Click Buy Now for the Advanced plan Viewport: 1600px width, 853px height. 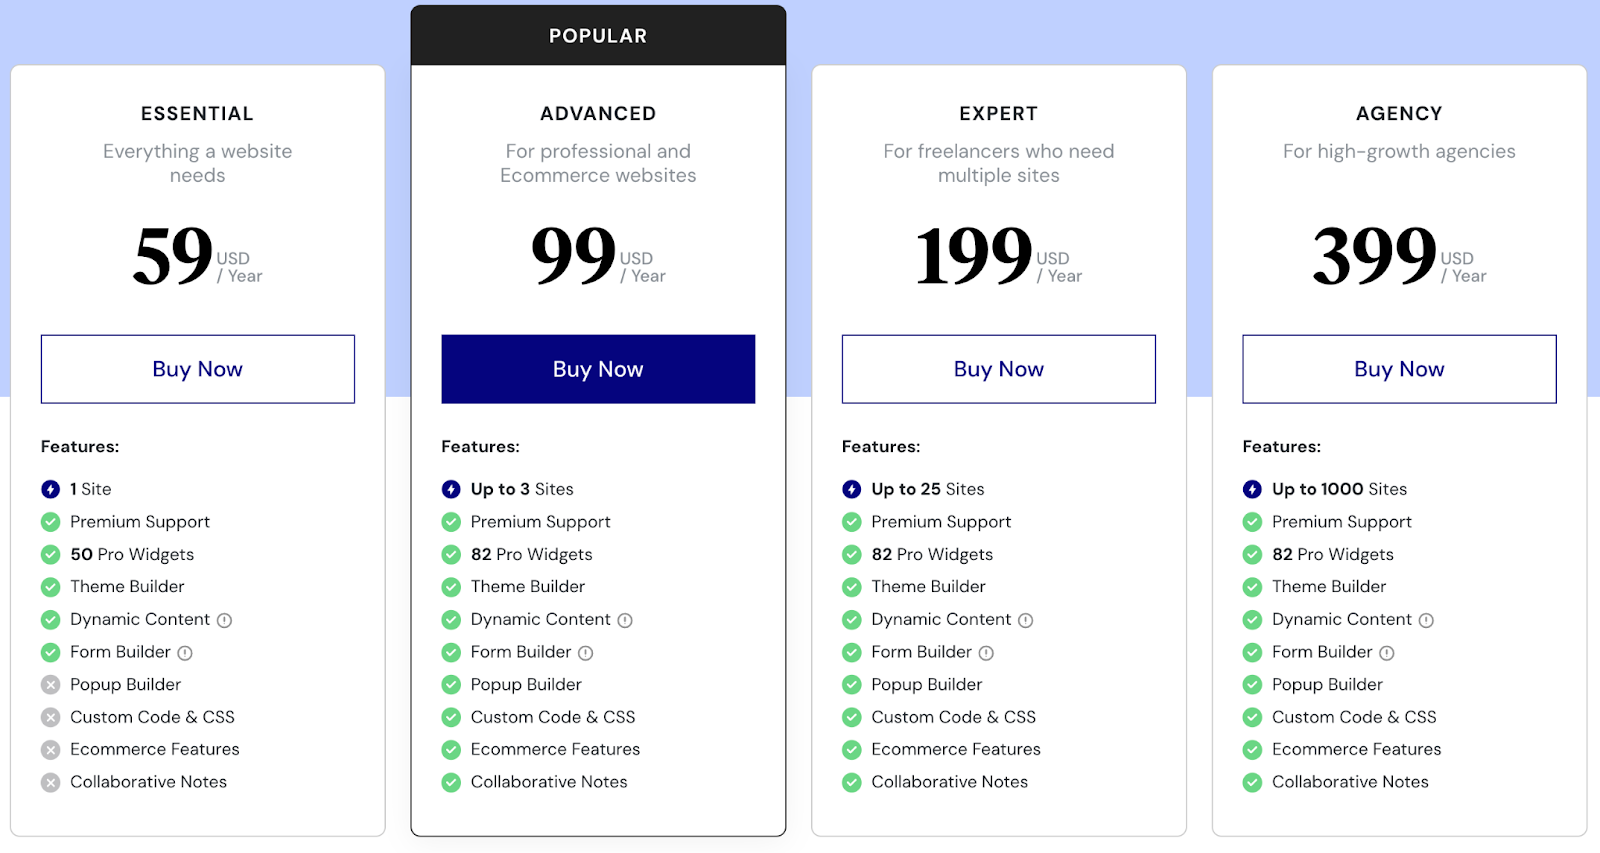598,368
